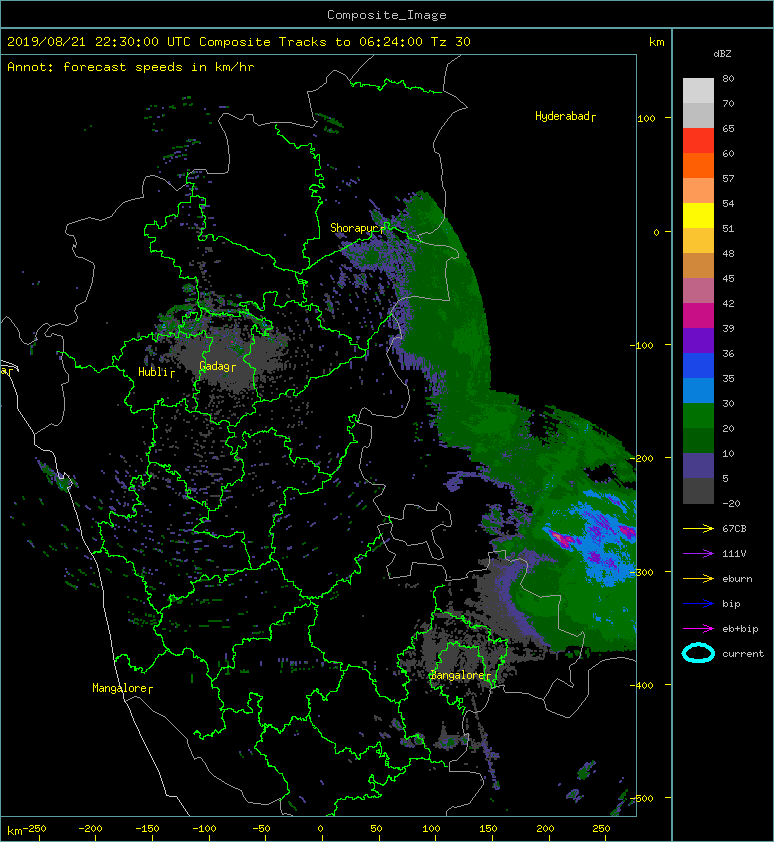The image size is (774, 842).
Task: Click the 67CB legend label
Action: [x=734, y=528]
